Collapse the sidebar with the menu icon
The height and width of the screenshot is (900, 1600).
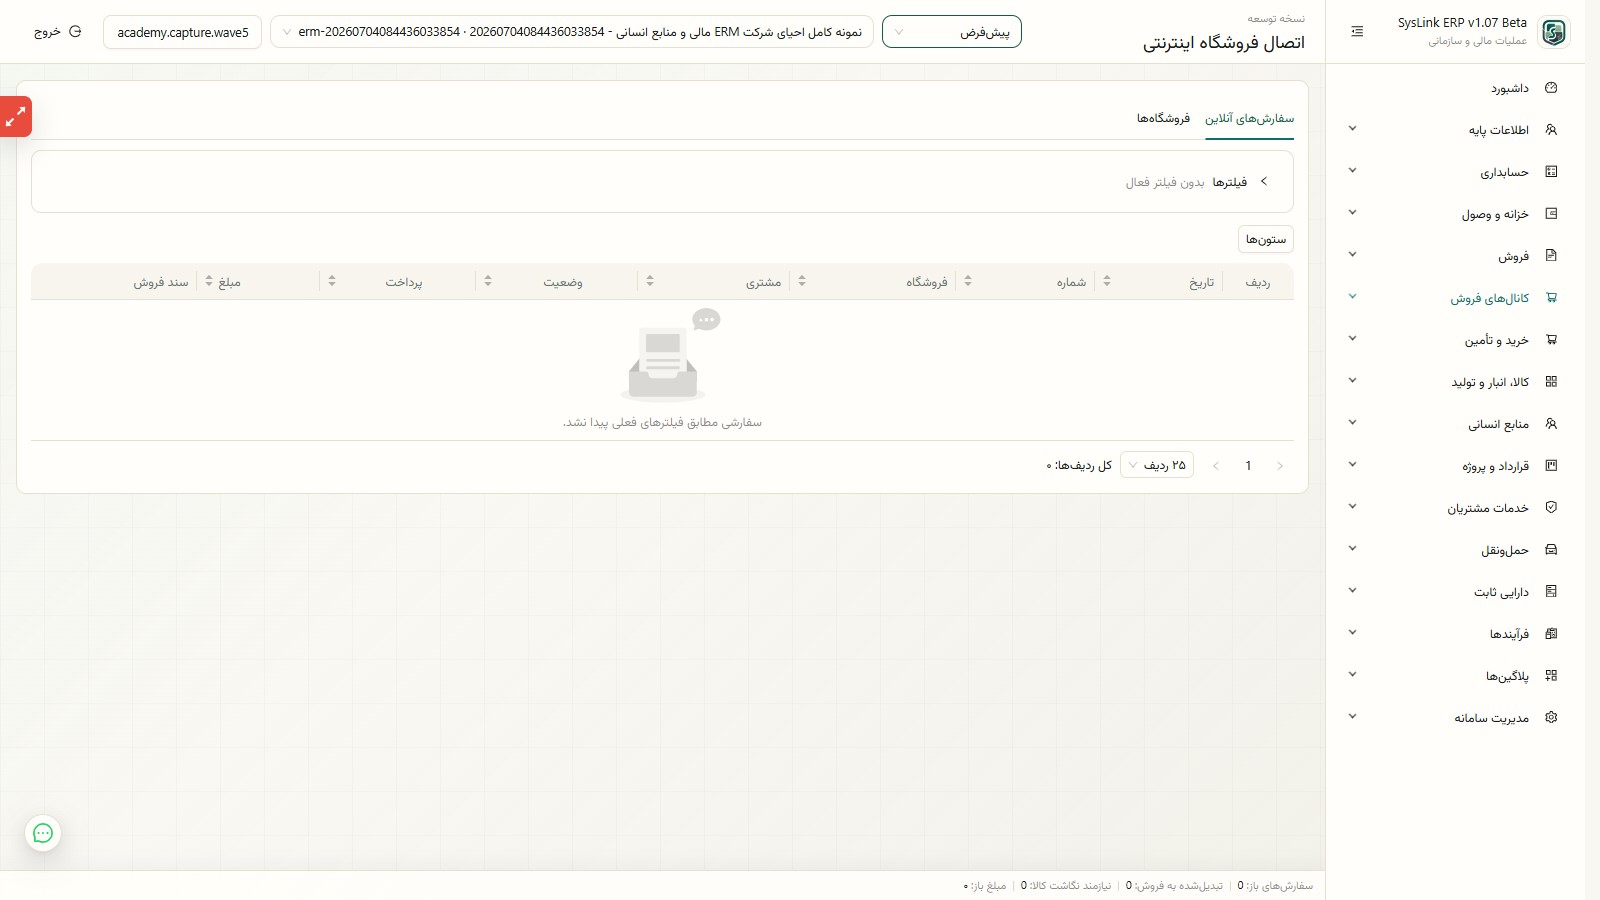click(1357, 32)
